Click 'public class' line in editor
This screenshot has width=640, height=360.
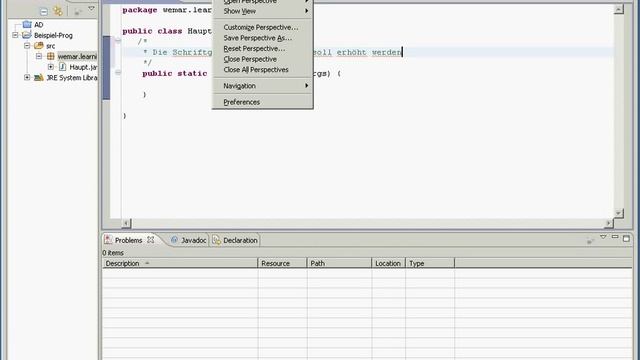pos(167,31)
